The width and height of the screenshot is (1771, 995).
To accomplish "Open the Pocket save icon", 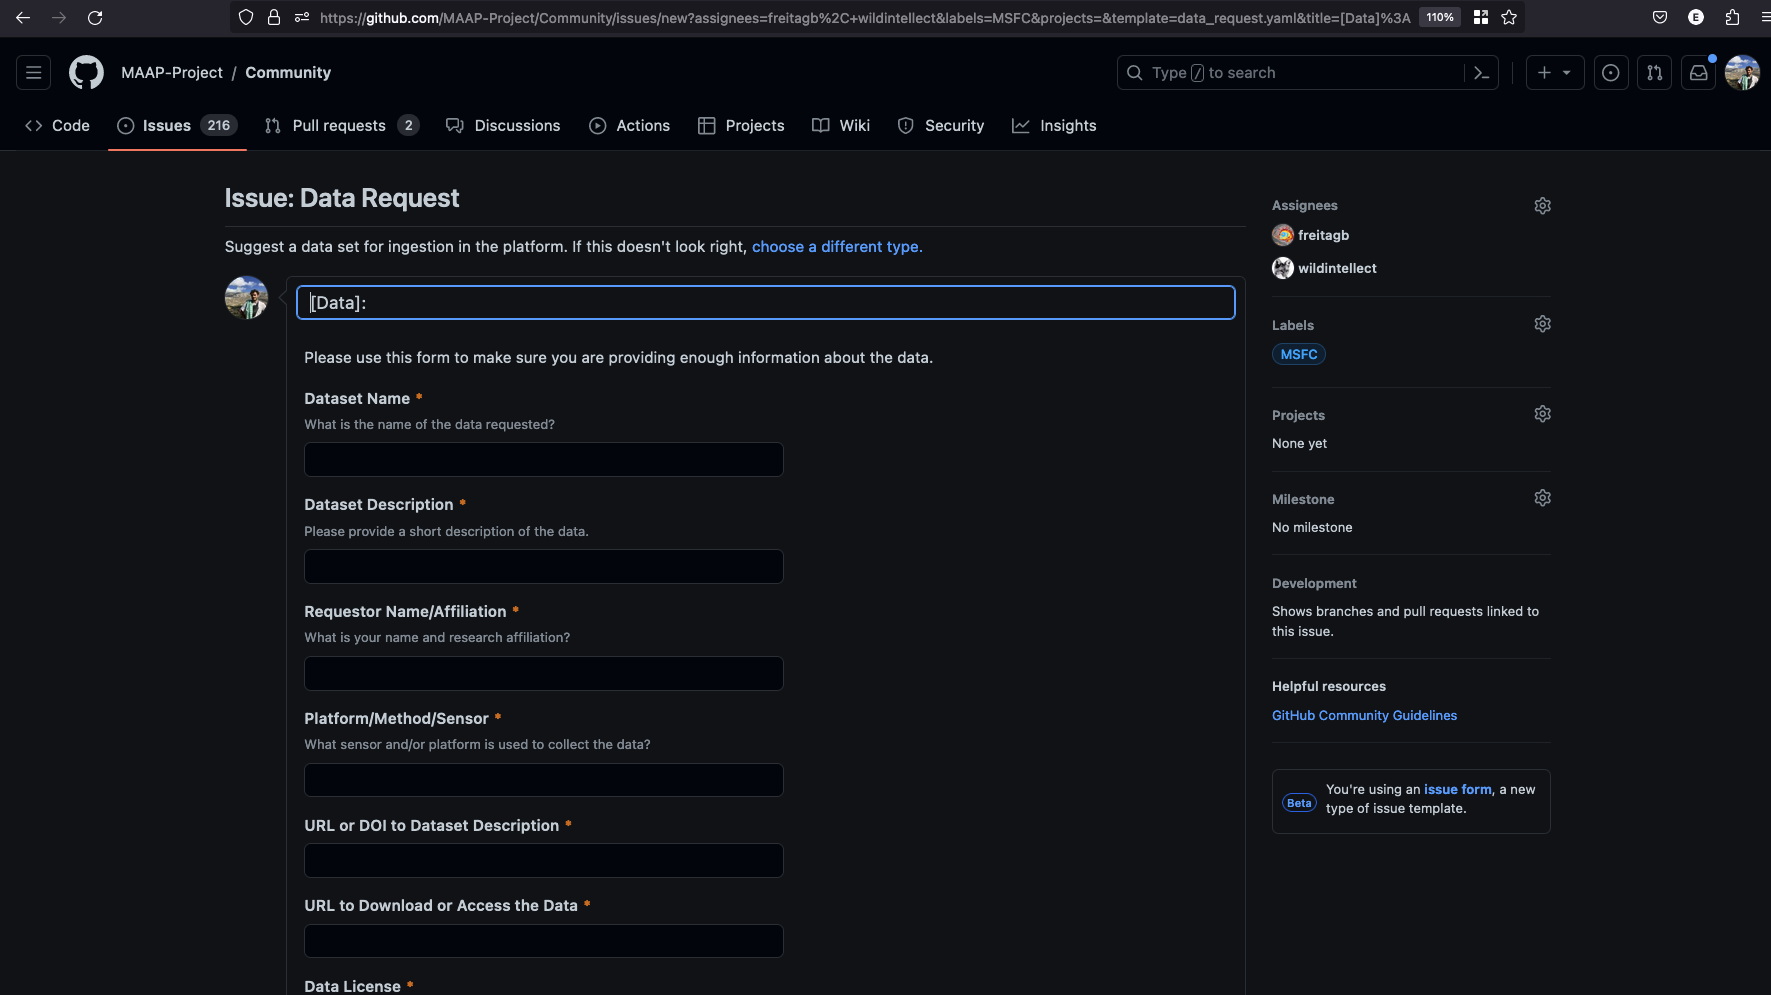I will coord(1660,17).
